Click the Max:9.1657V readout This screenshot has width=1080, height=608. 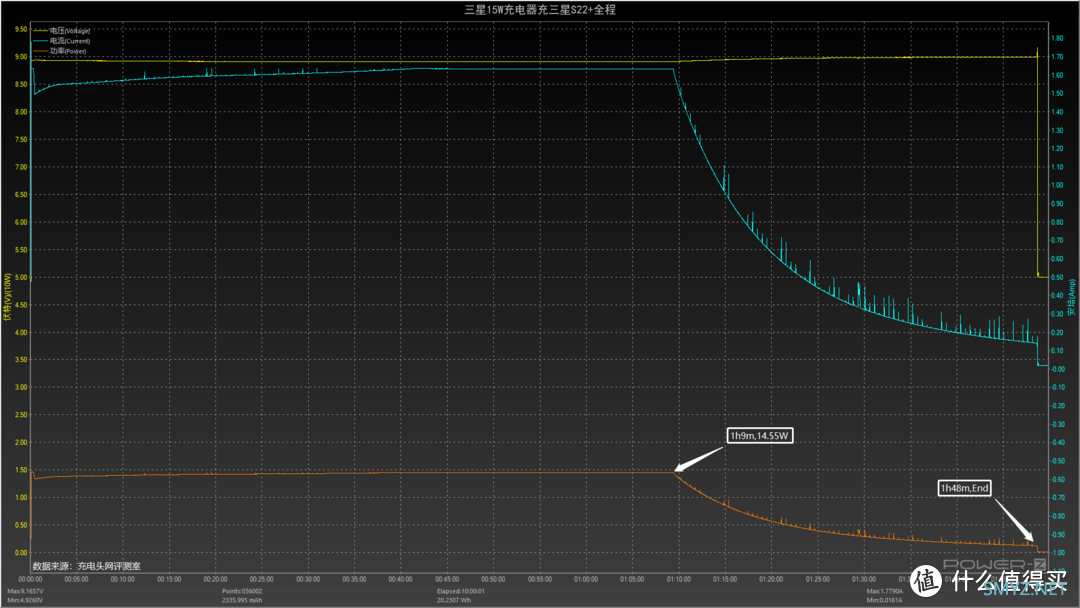pyautogui.click(x=25, y=591)
